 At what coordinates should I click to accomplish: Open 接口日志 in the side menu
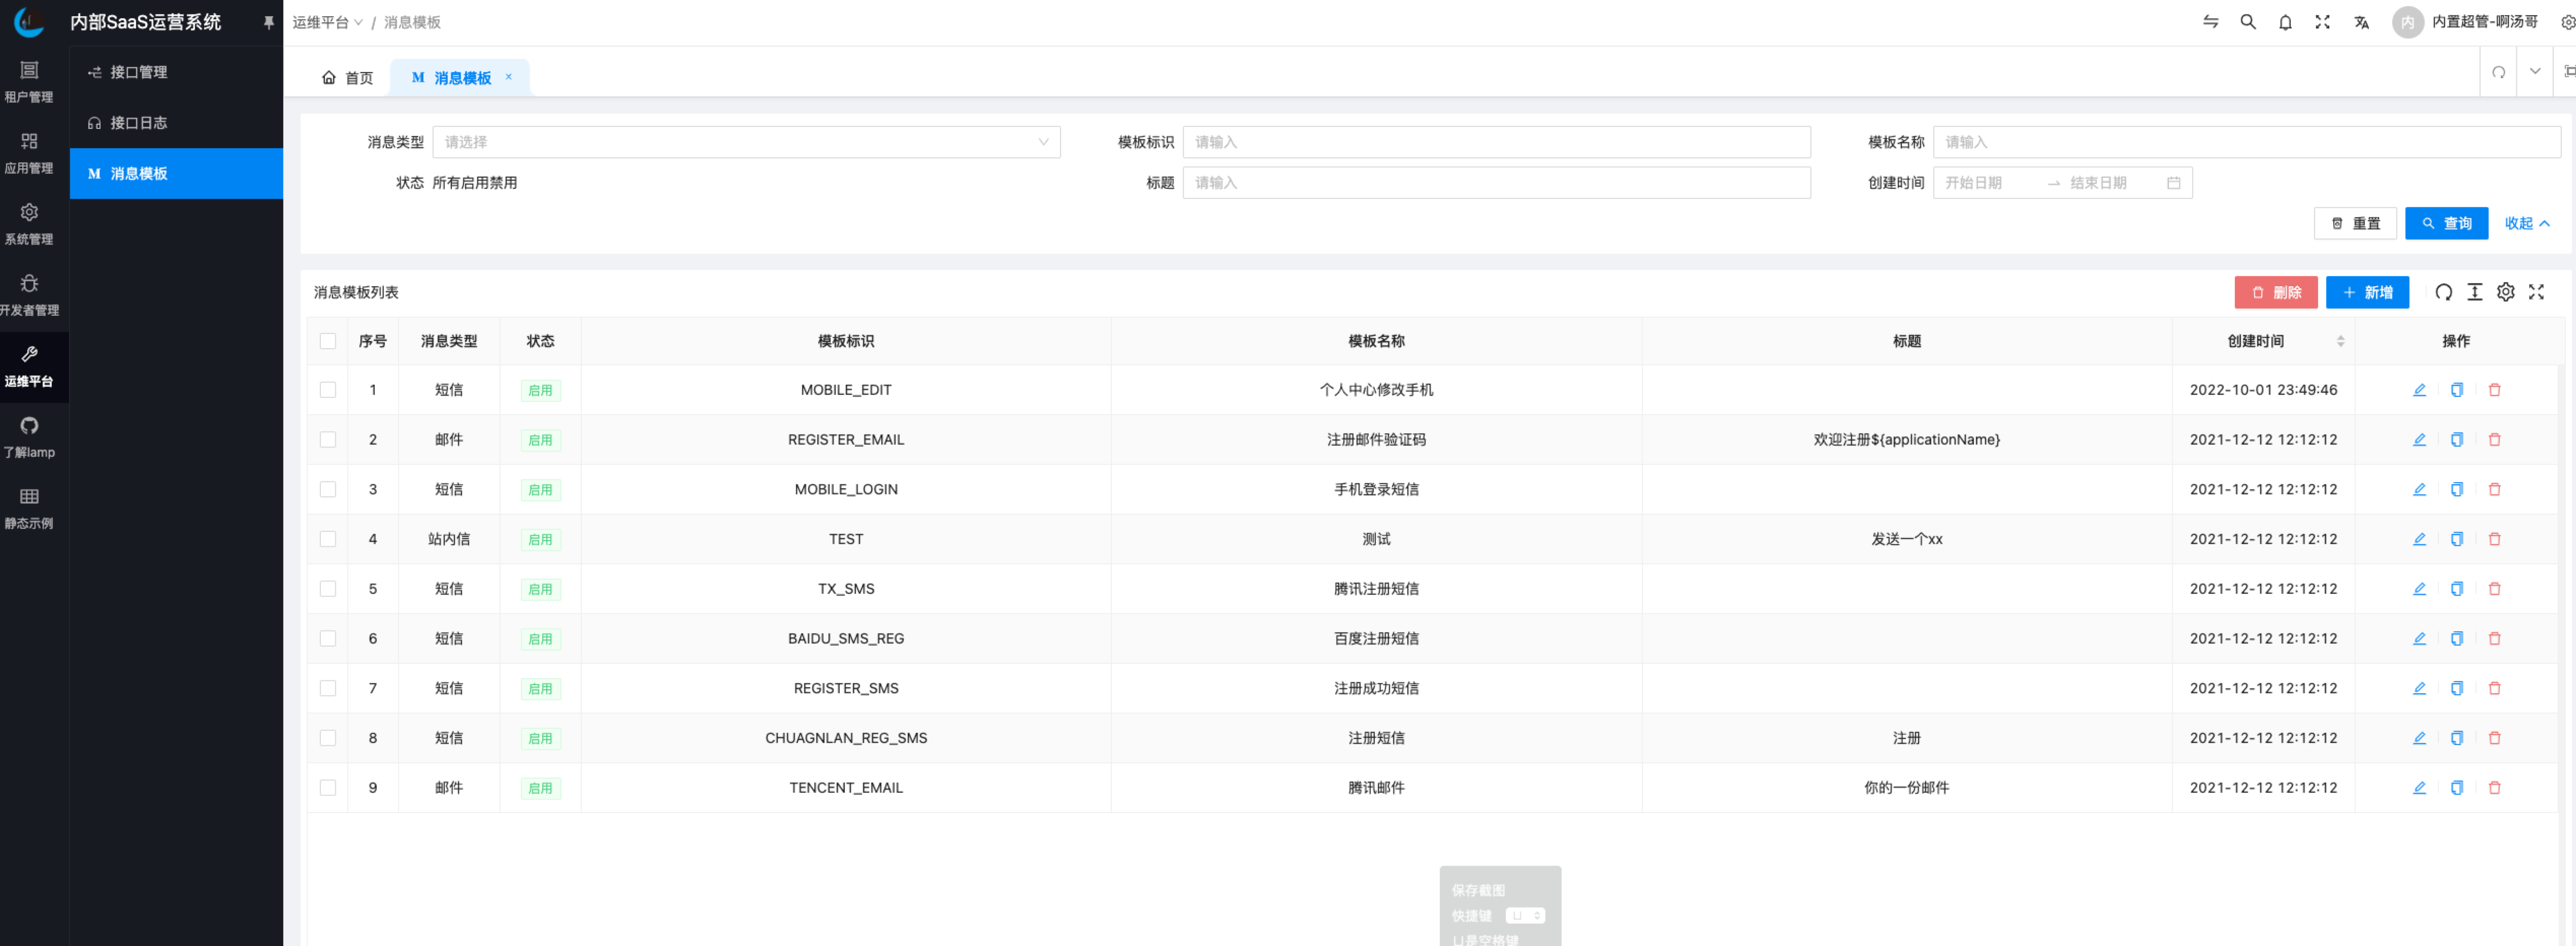click(139, 123)
